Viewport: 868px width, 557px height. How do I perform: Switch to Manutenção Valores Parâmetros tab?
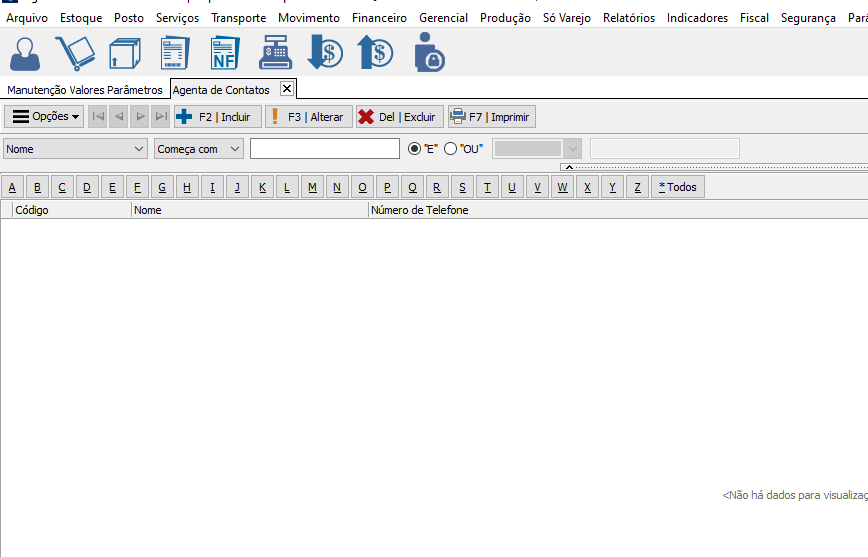point(84,90)
